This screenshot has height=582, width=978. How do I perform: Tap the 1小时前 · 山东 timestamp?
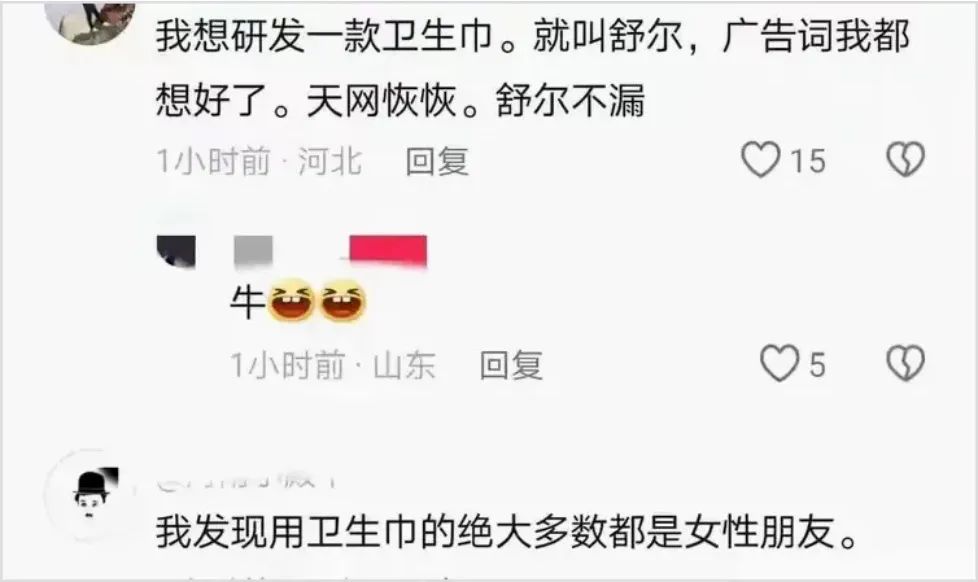[x=333, y=365]
